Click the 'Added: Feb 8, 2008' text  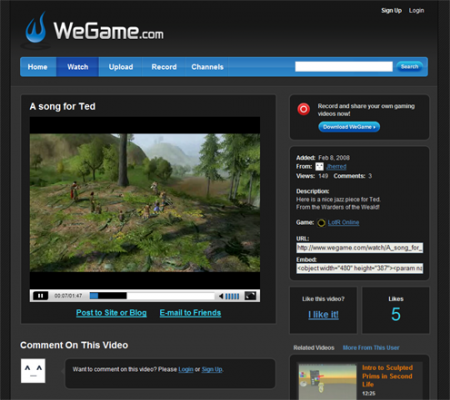(x=323, y=158)
